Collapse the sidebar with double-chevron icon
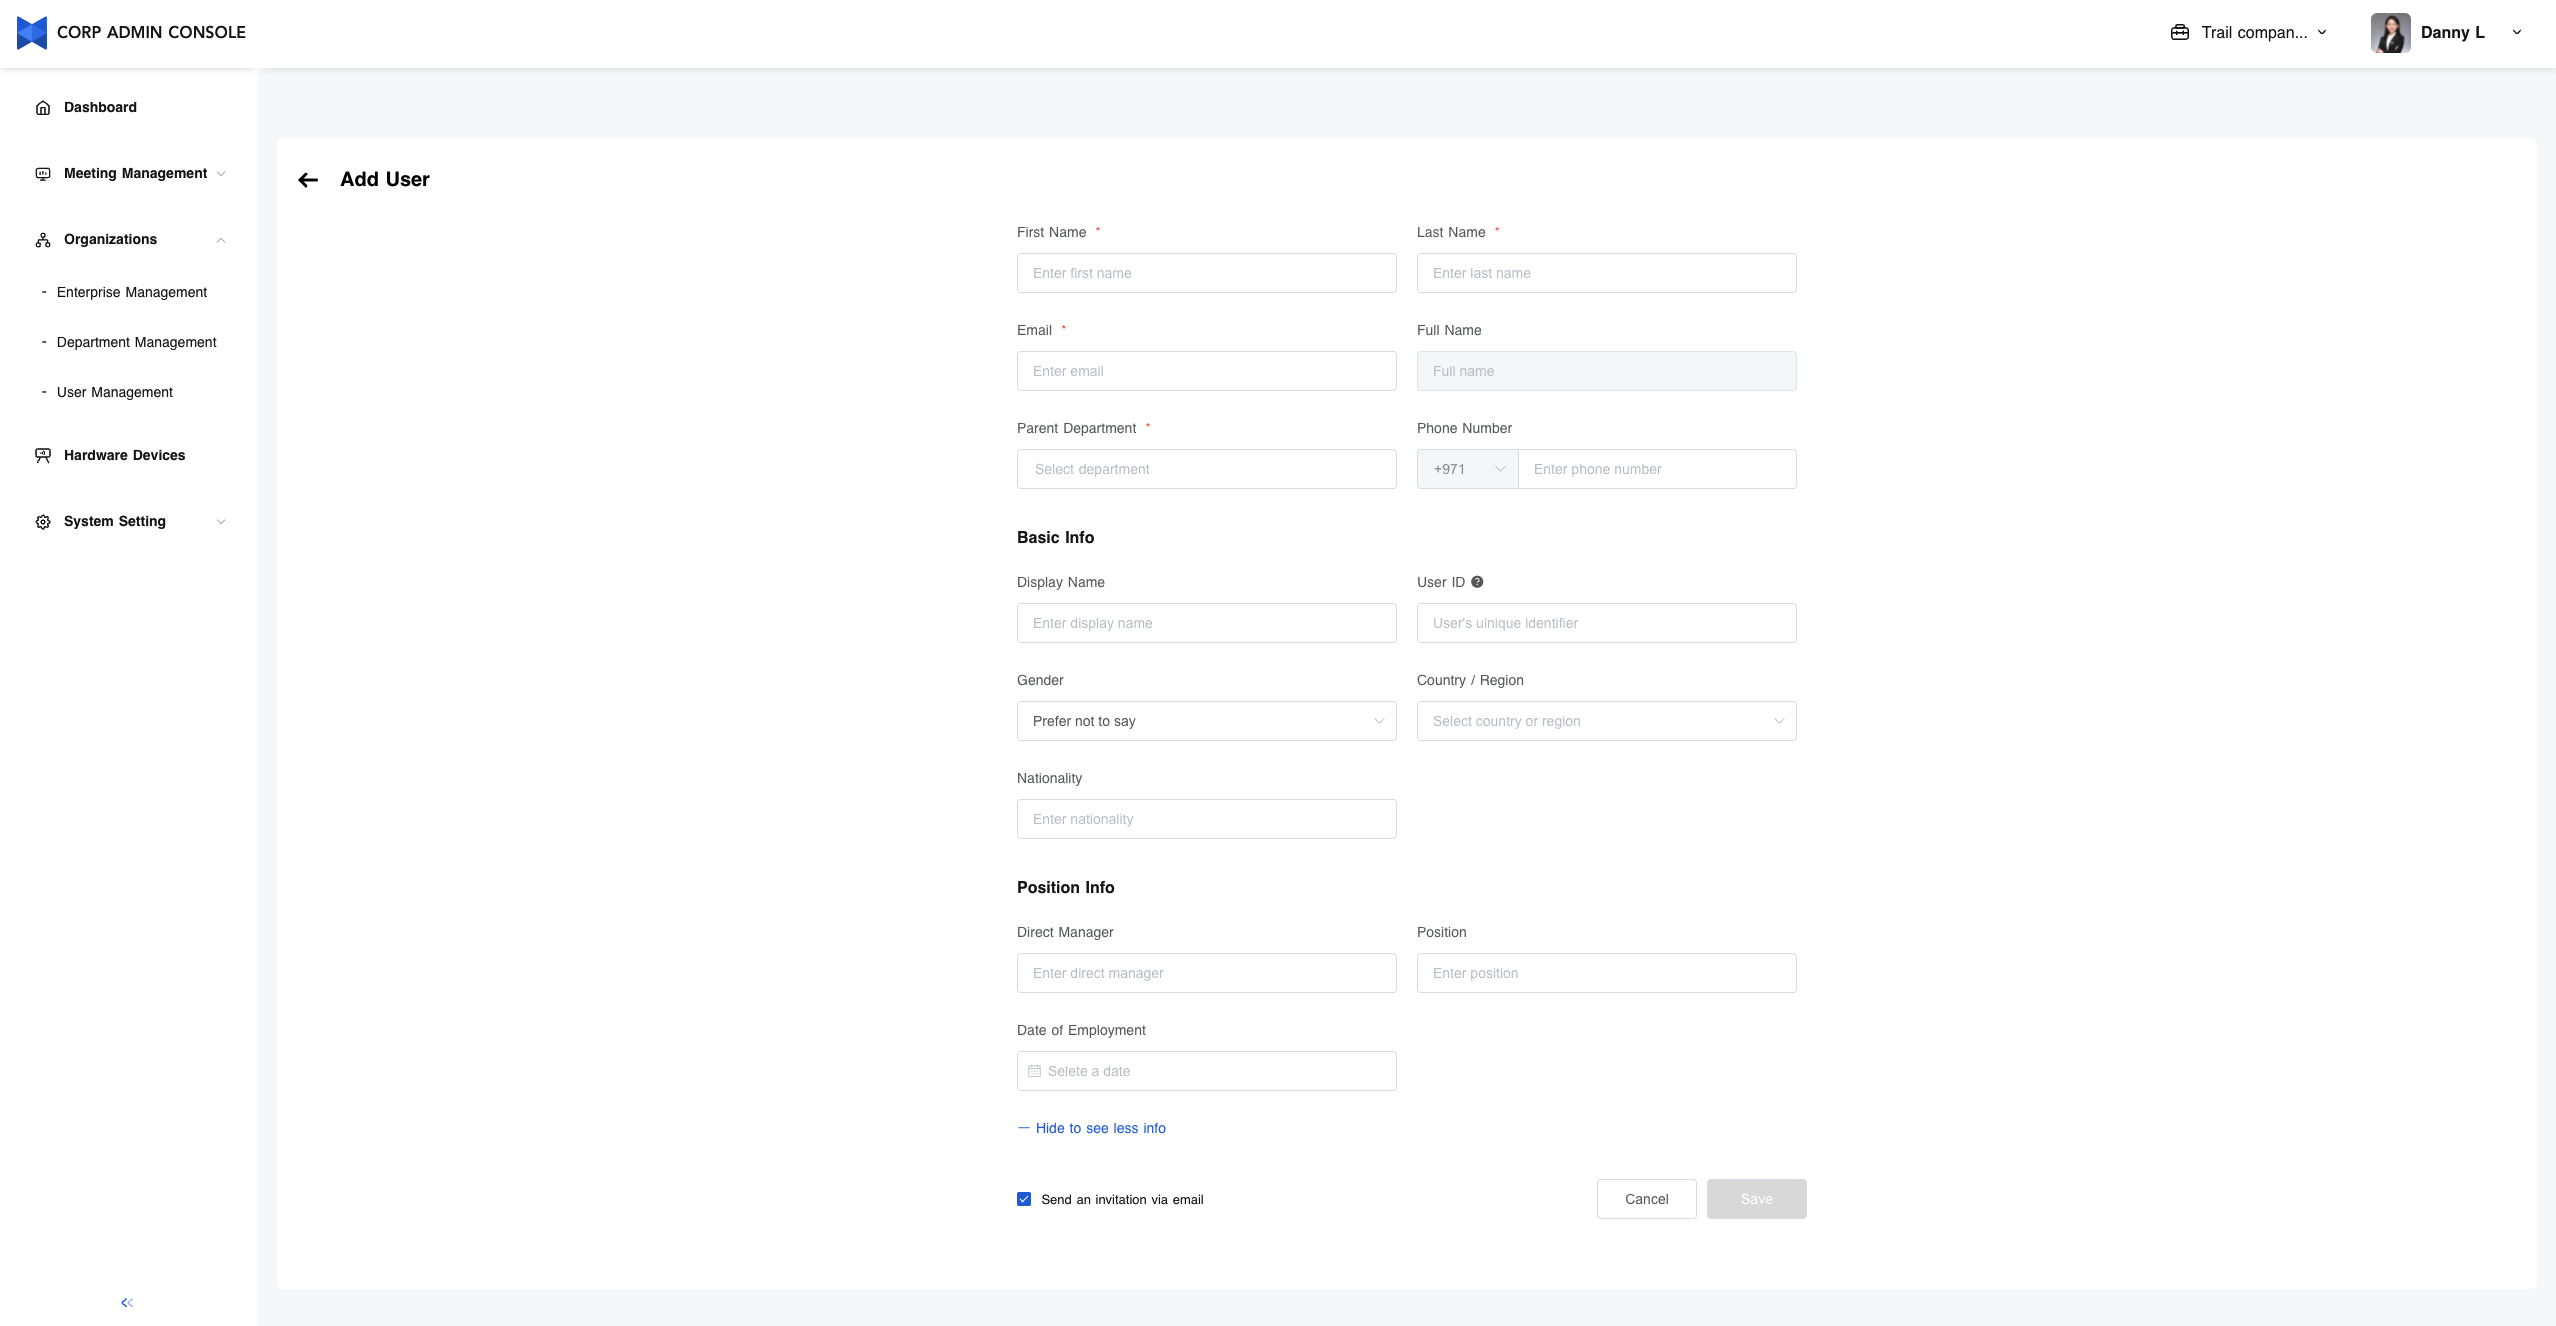Viewport: 2556px width, 1326px height. coord(127,1302)
